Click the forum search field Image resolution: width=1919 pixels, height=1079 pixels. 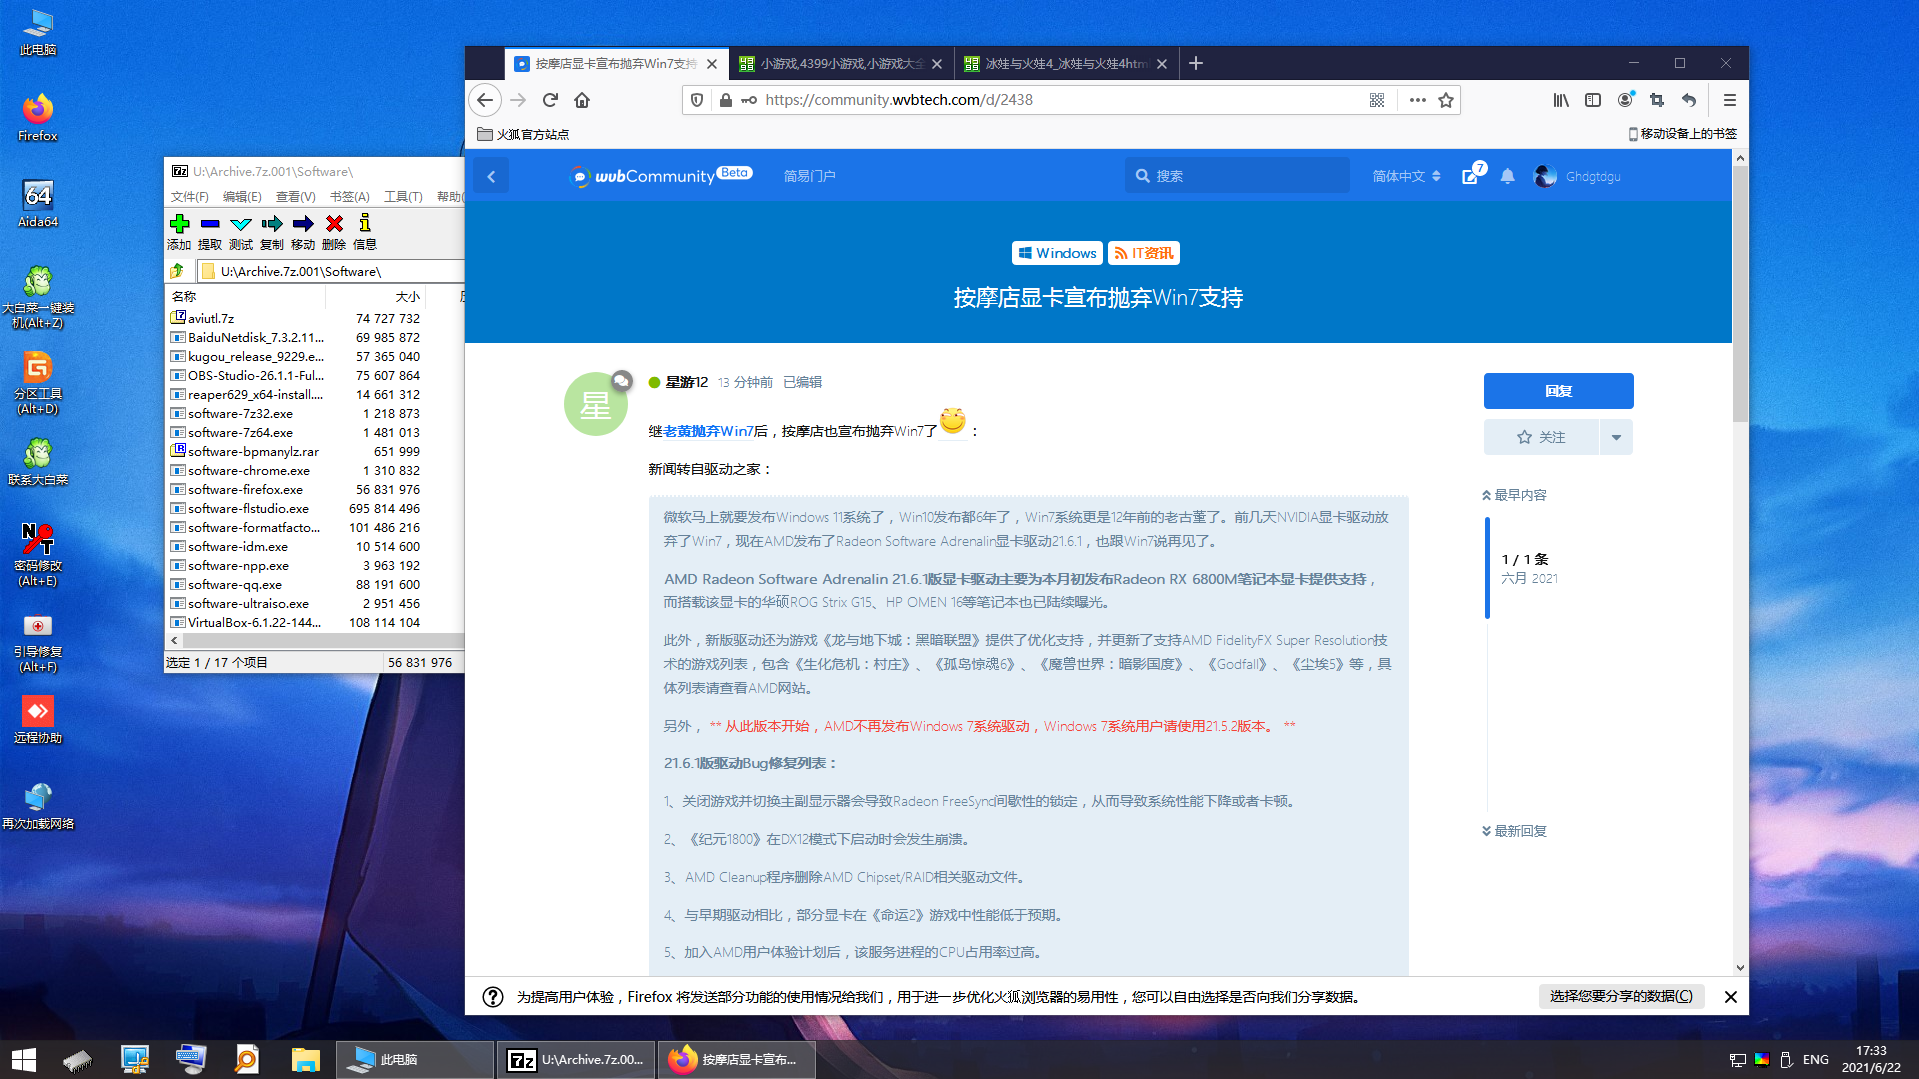1237,176
